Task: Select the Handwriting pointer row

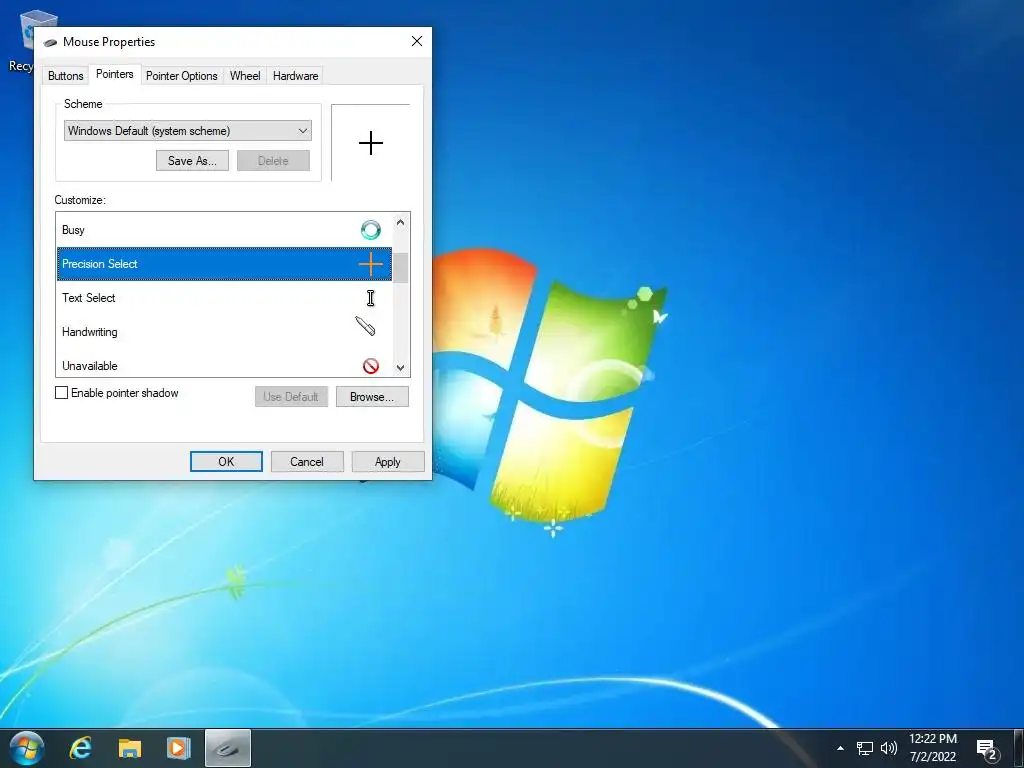Action: (x=224, y=332)
